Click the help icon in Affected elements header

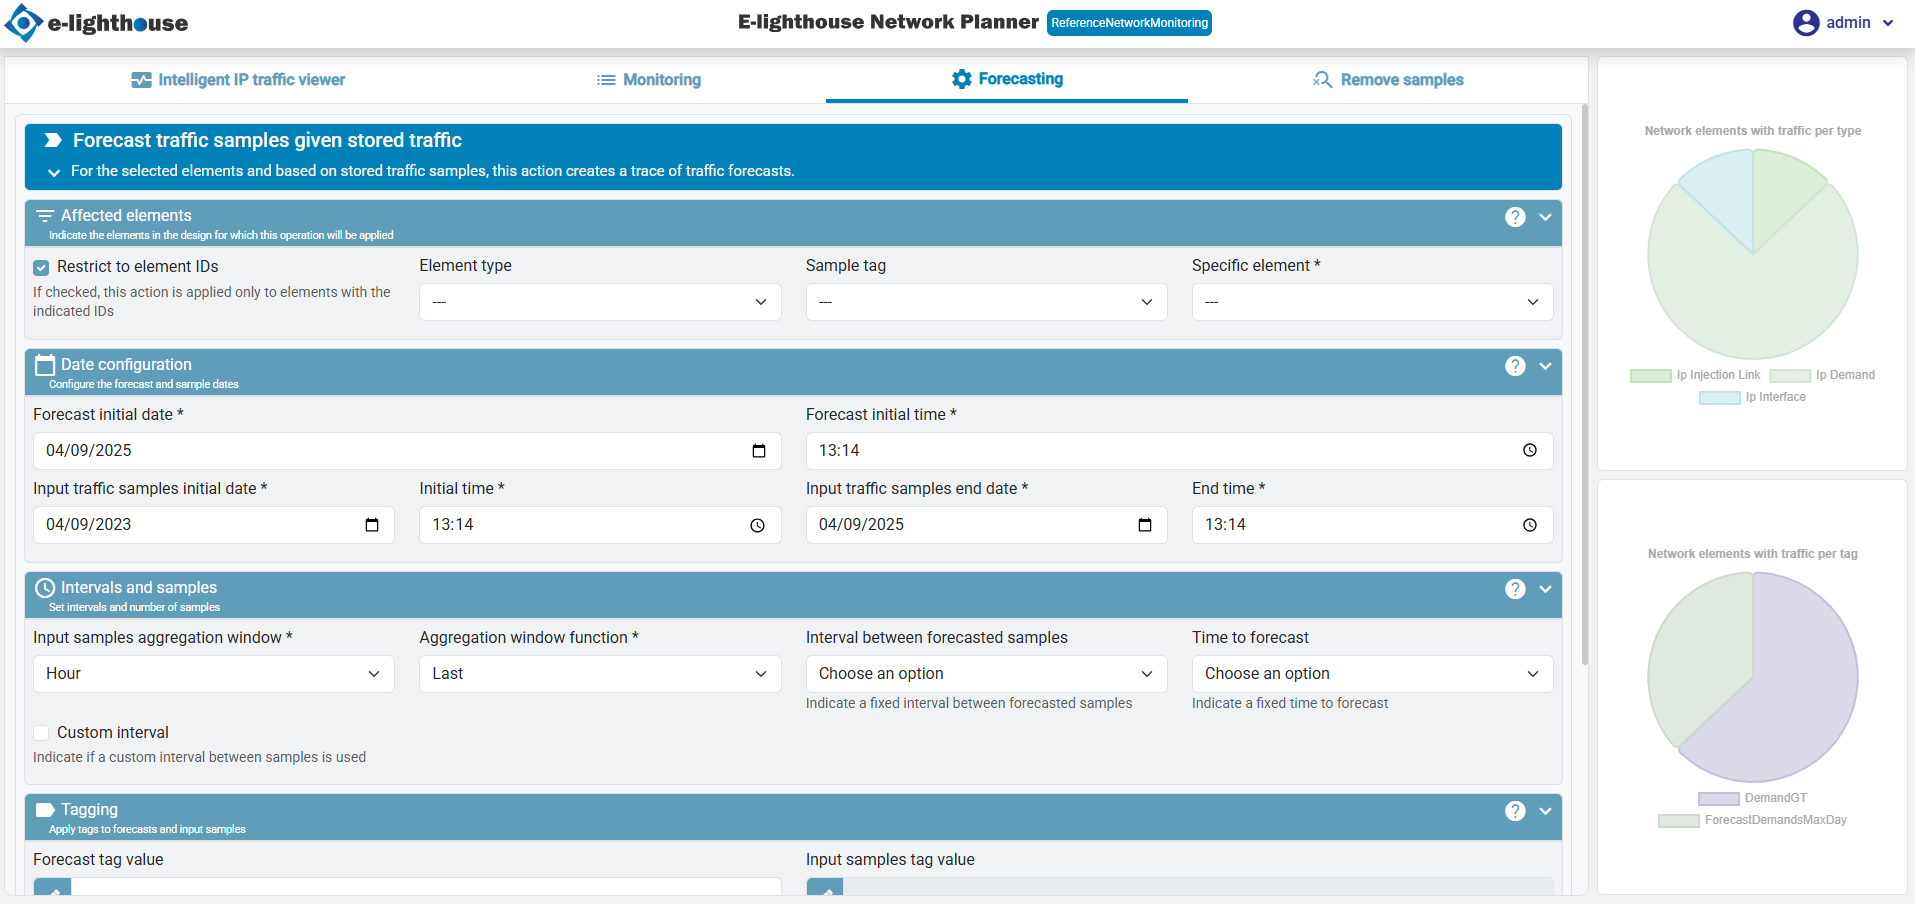[1515, 217]
